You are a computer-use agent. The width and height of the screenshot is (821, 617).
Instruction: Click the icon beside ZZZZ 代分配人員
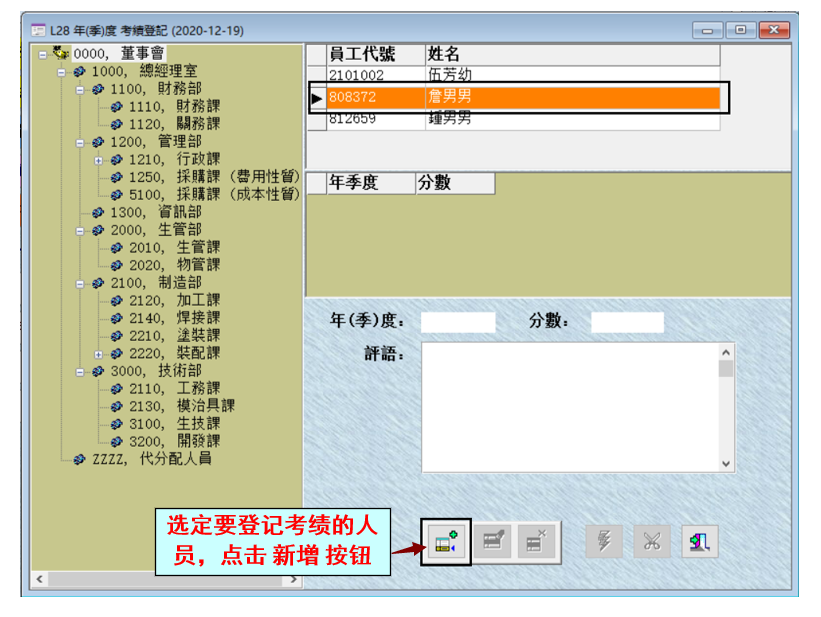coord(80,459)
